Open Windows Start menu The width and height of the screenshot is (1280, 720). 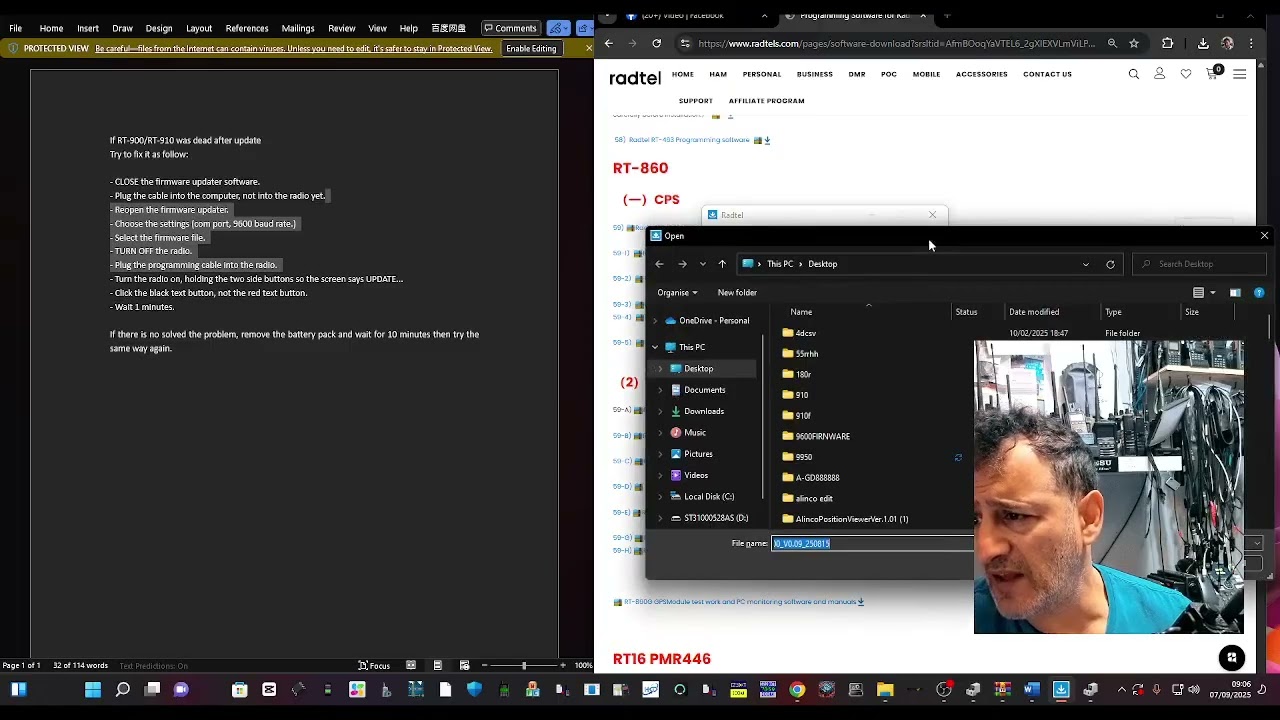pos(93,689)
